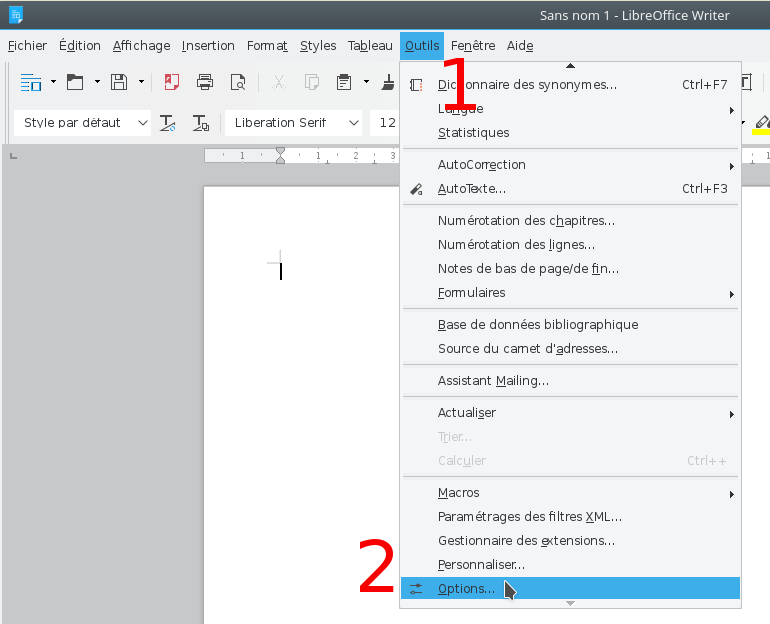Screen dimensions: 770x624
Task: Open Gestionnaire des extensions...
Action: tap(526, 541)
